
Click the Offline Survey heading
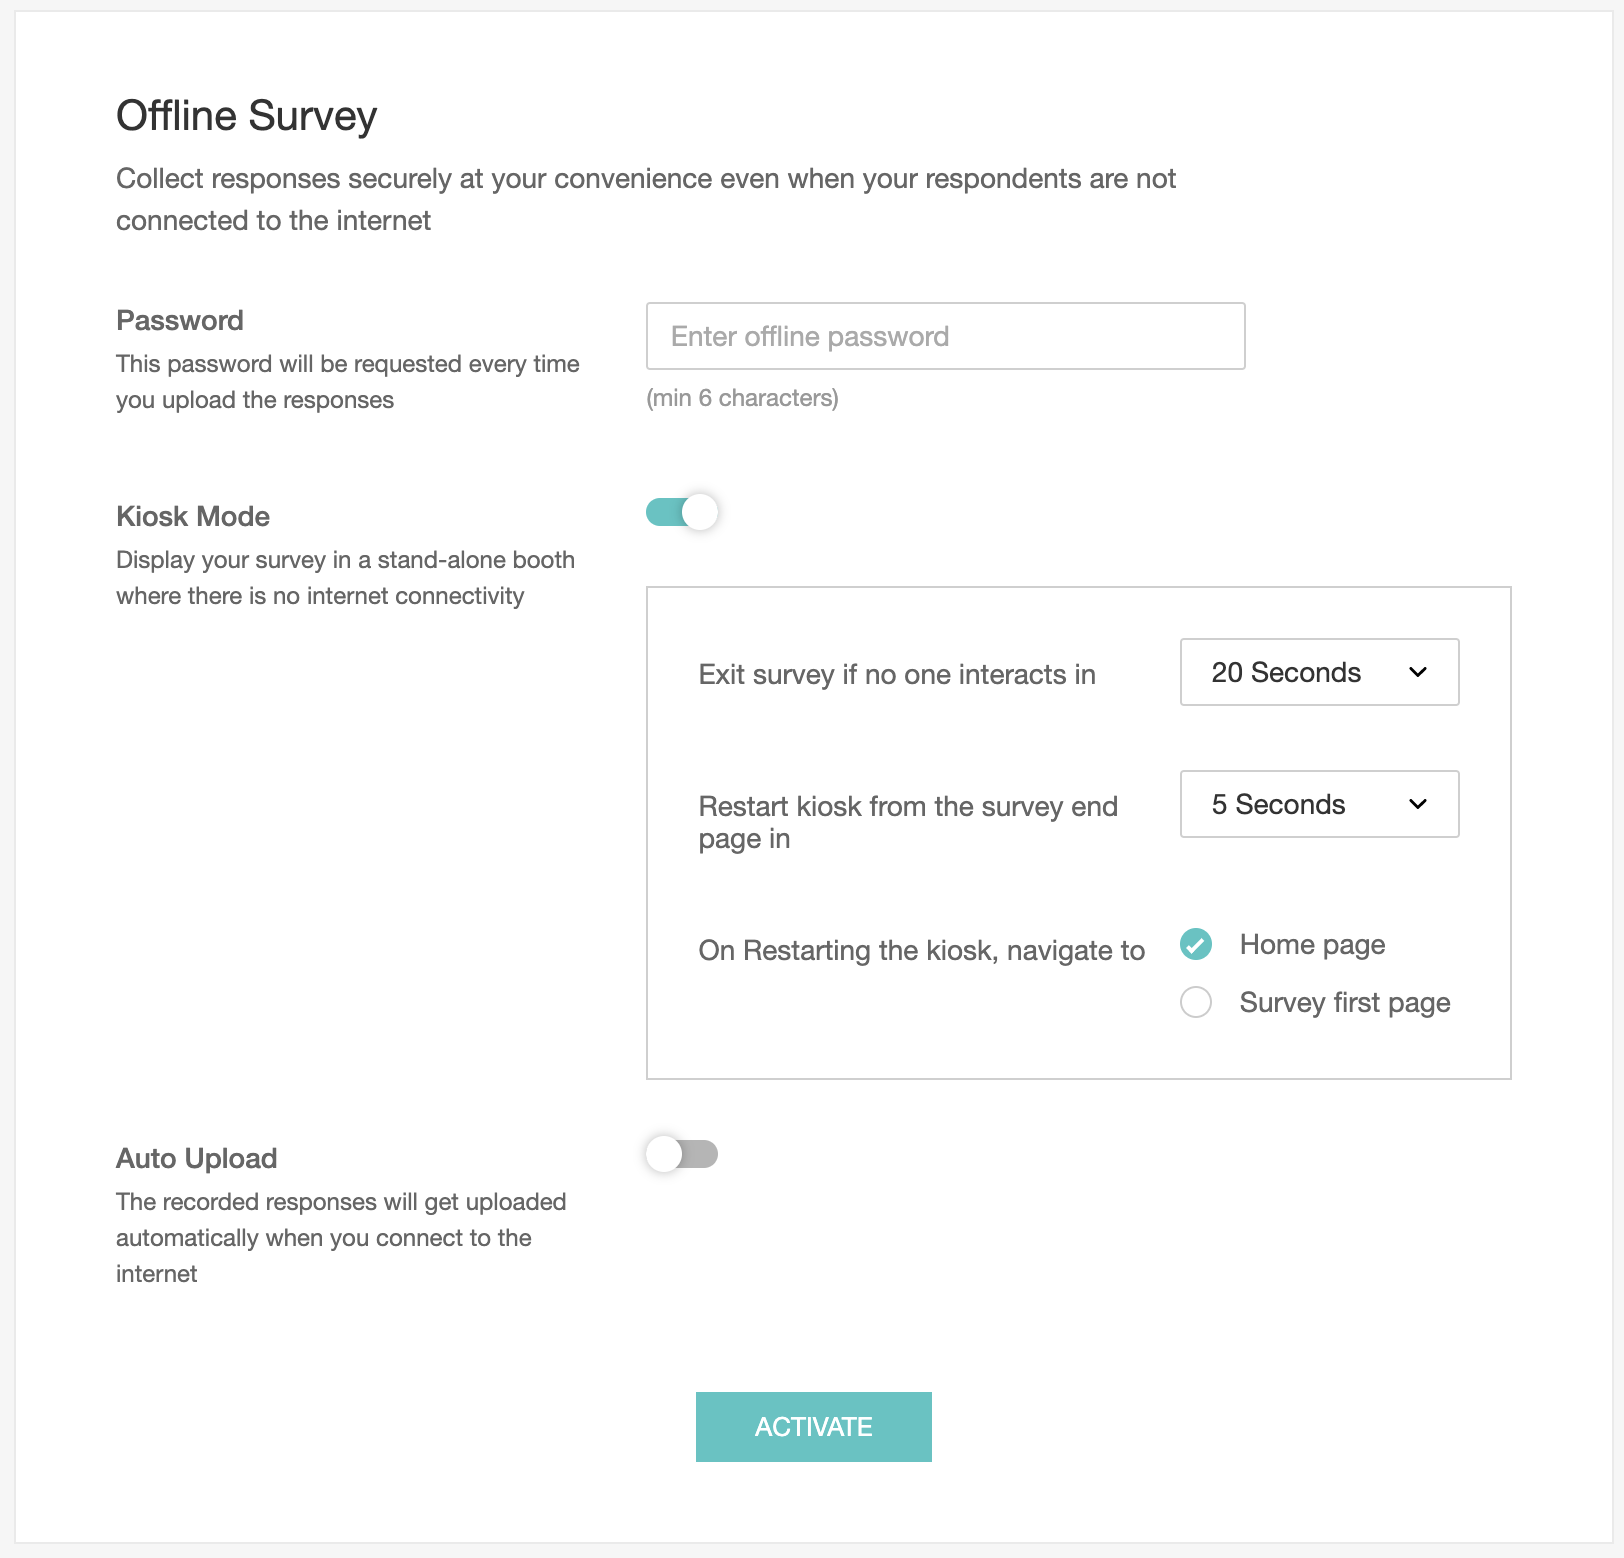pyautogui.click(x=247, y=116)
